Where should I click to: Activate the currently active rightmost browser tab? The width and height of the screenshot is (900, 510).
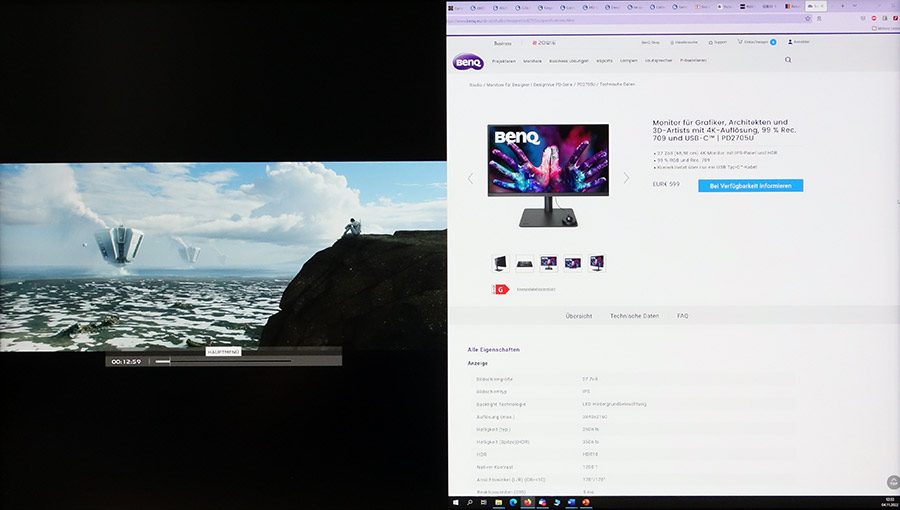coord(816,6)
